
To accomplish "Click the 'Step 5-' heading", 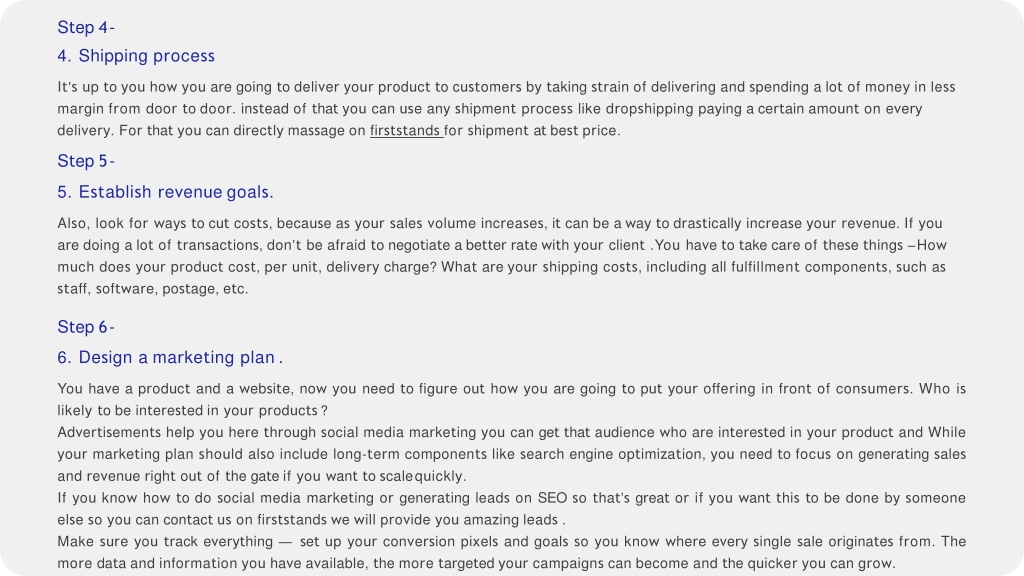I will (x=86, y=161).
